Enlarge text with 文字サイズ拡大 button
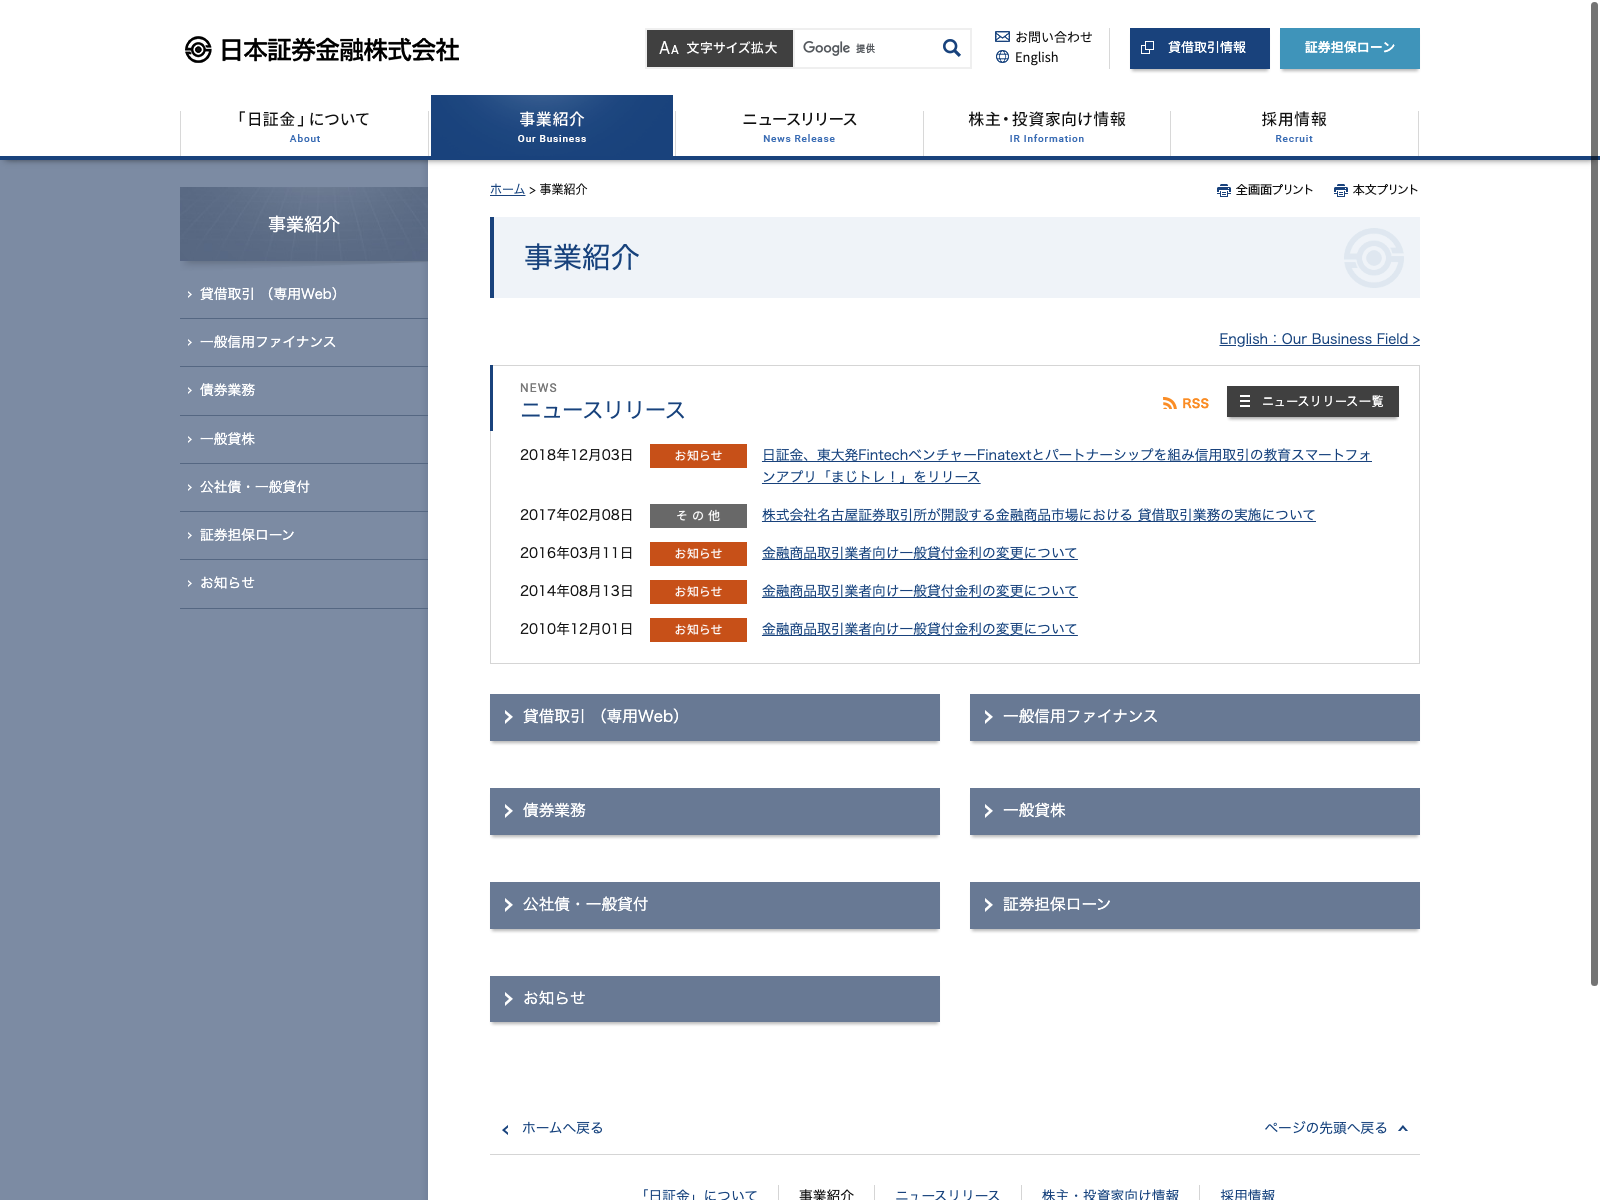Viewport: 1600px width, 1200px height. [x=719, y=48]
